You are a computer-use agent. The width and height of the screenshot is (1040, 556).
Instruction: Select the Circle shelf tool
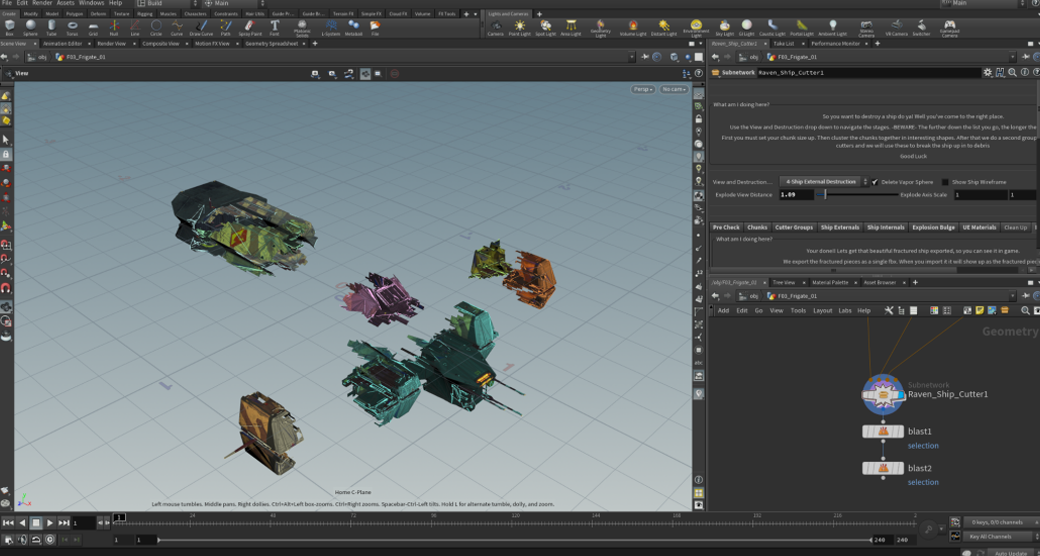pos(155,27)
